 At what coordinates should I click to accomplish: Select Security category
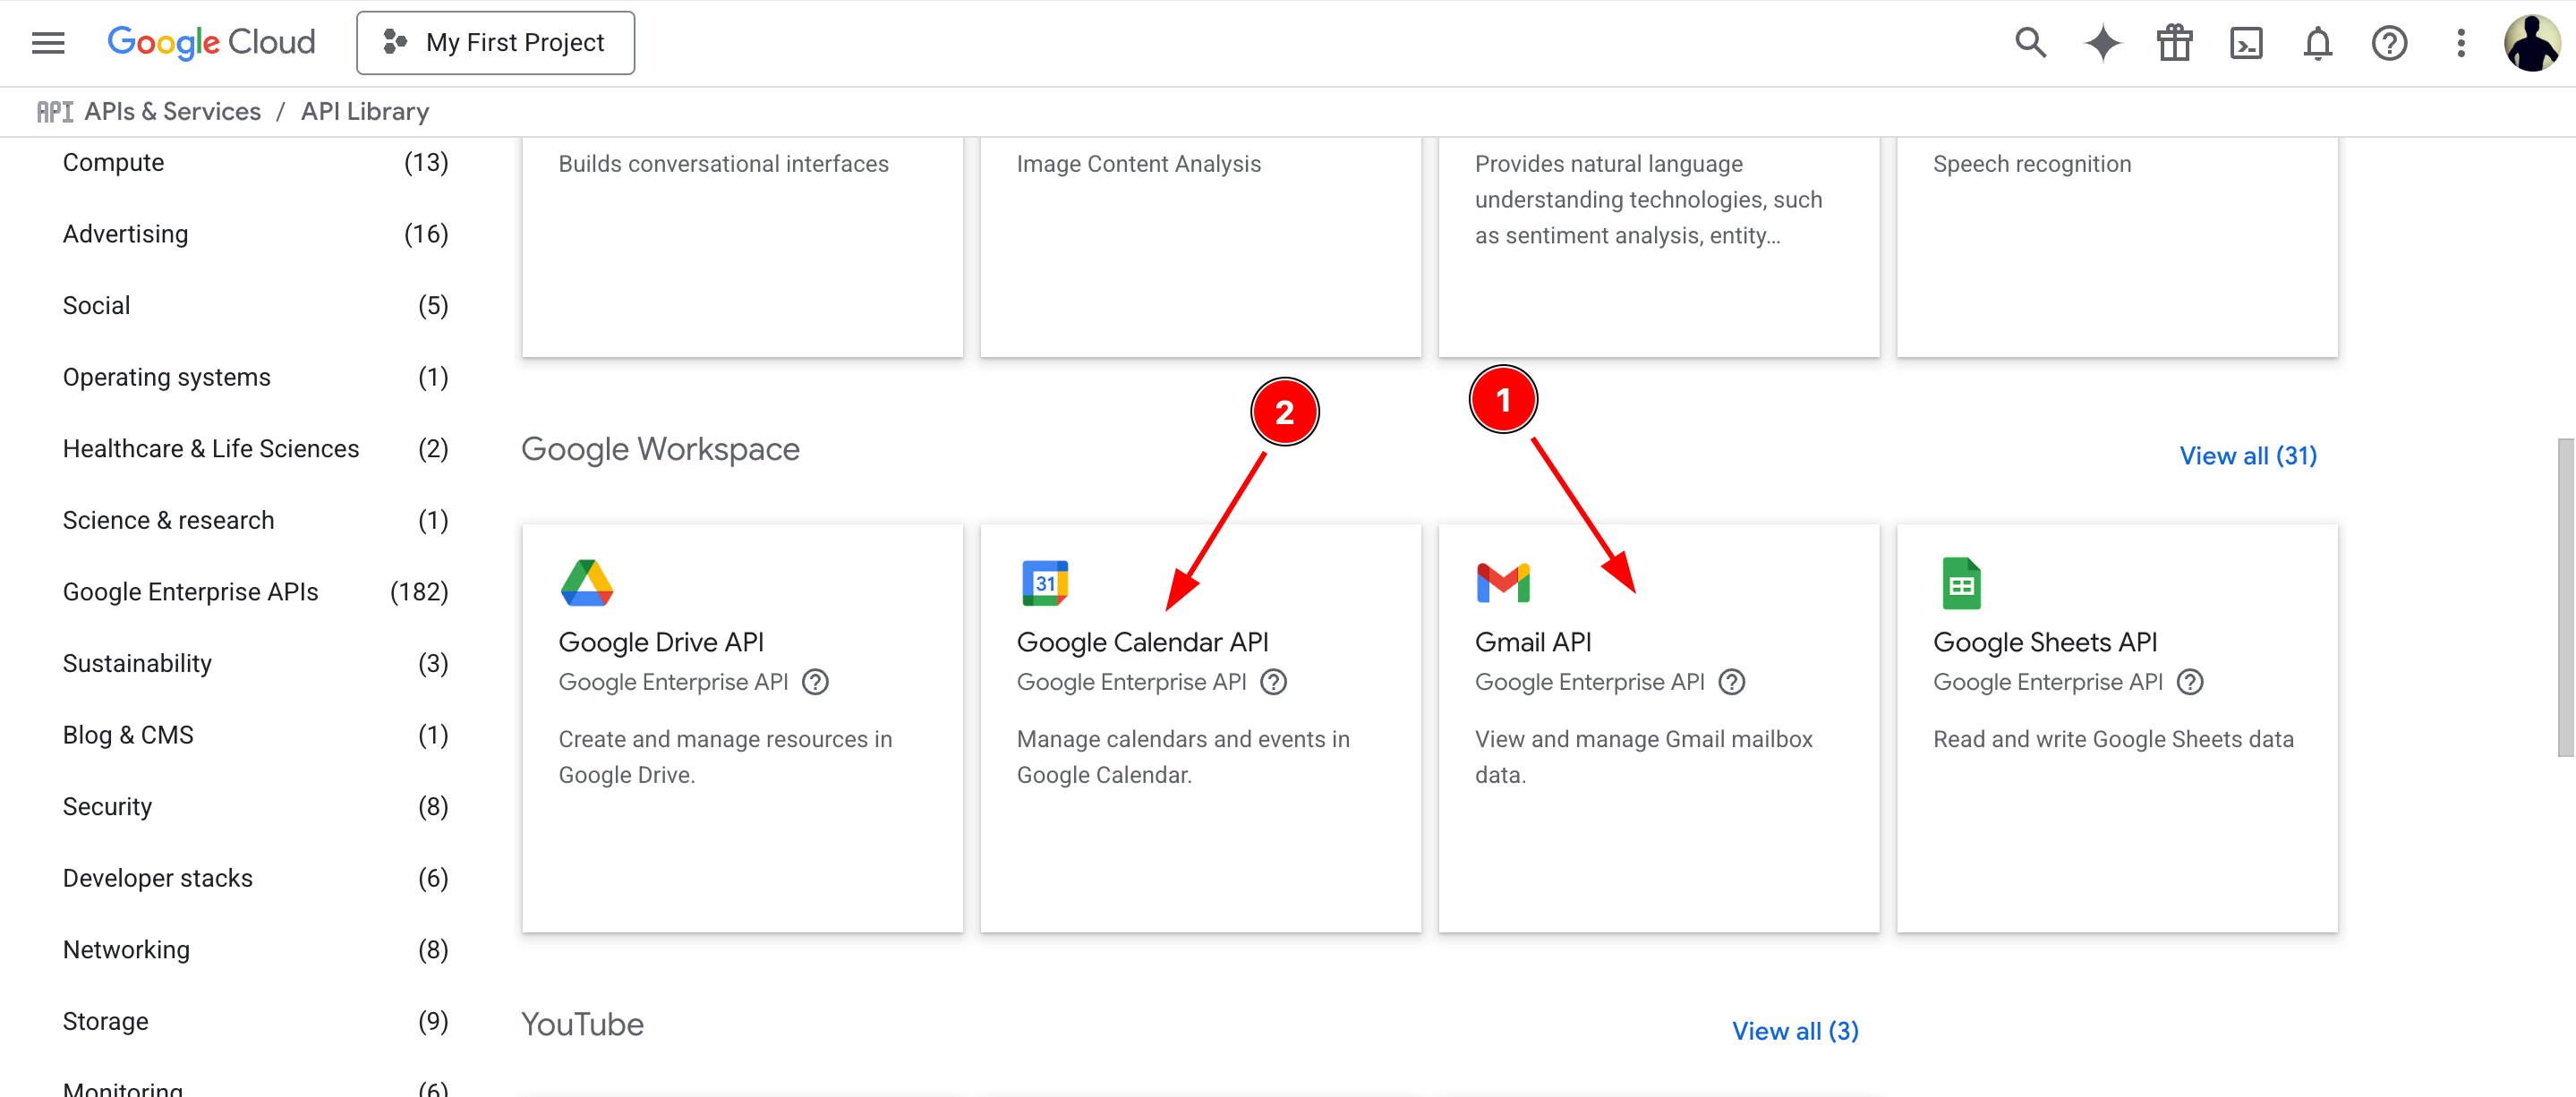pos(255,807)
